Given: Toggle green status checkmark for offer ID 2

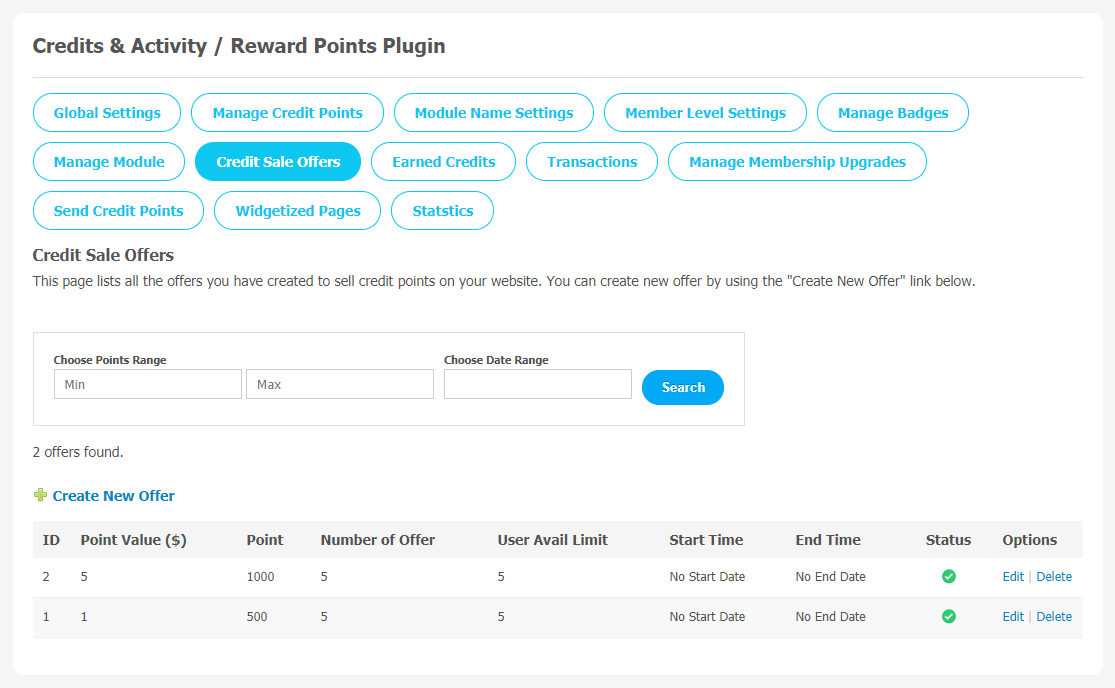Looking at the screenshot, I should pyautogui.click(x=949, y=576).
